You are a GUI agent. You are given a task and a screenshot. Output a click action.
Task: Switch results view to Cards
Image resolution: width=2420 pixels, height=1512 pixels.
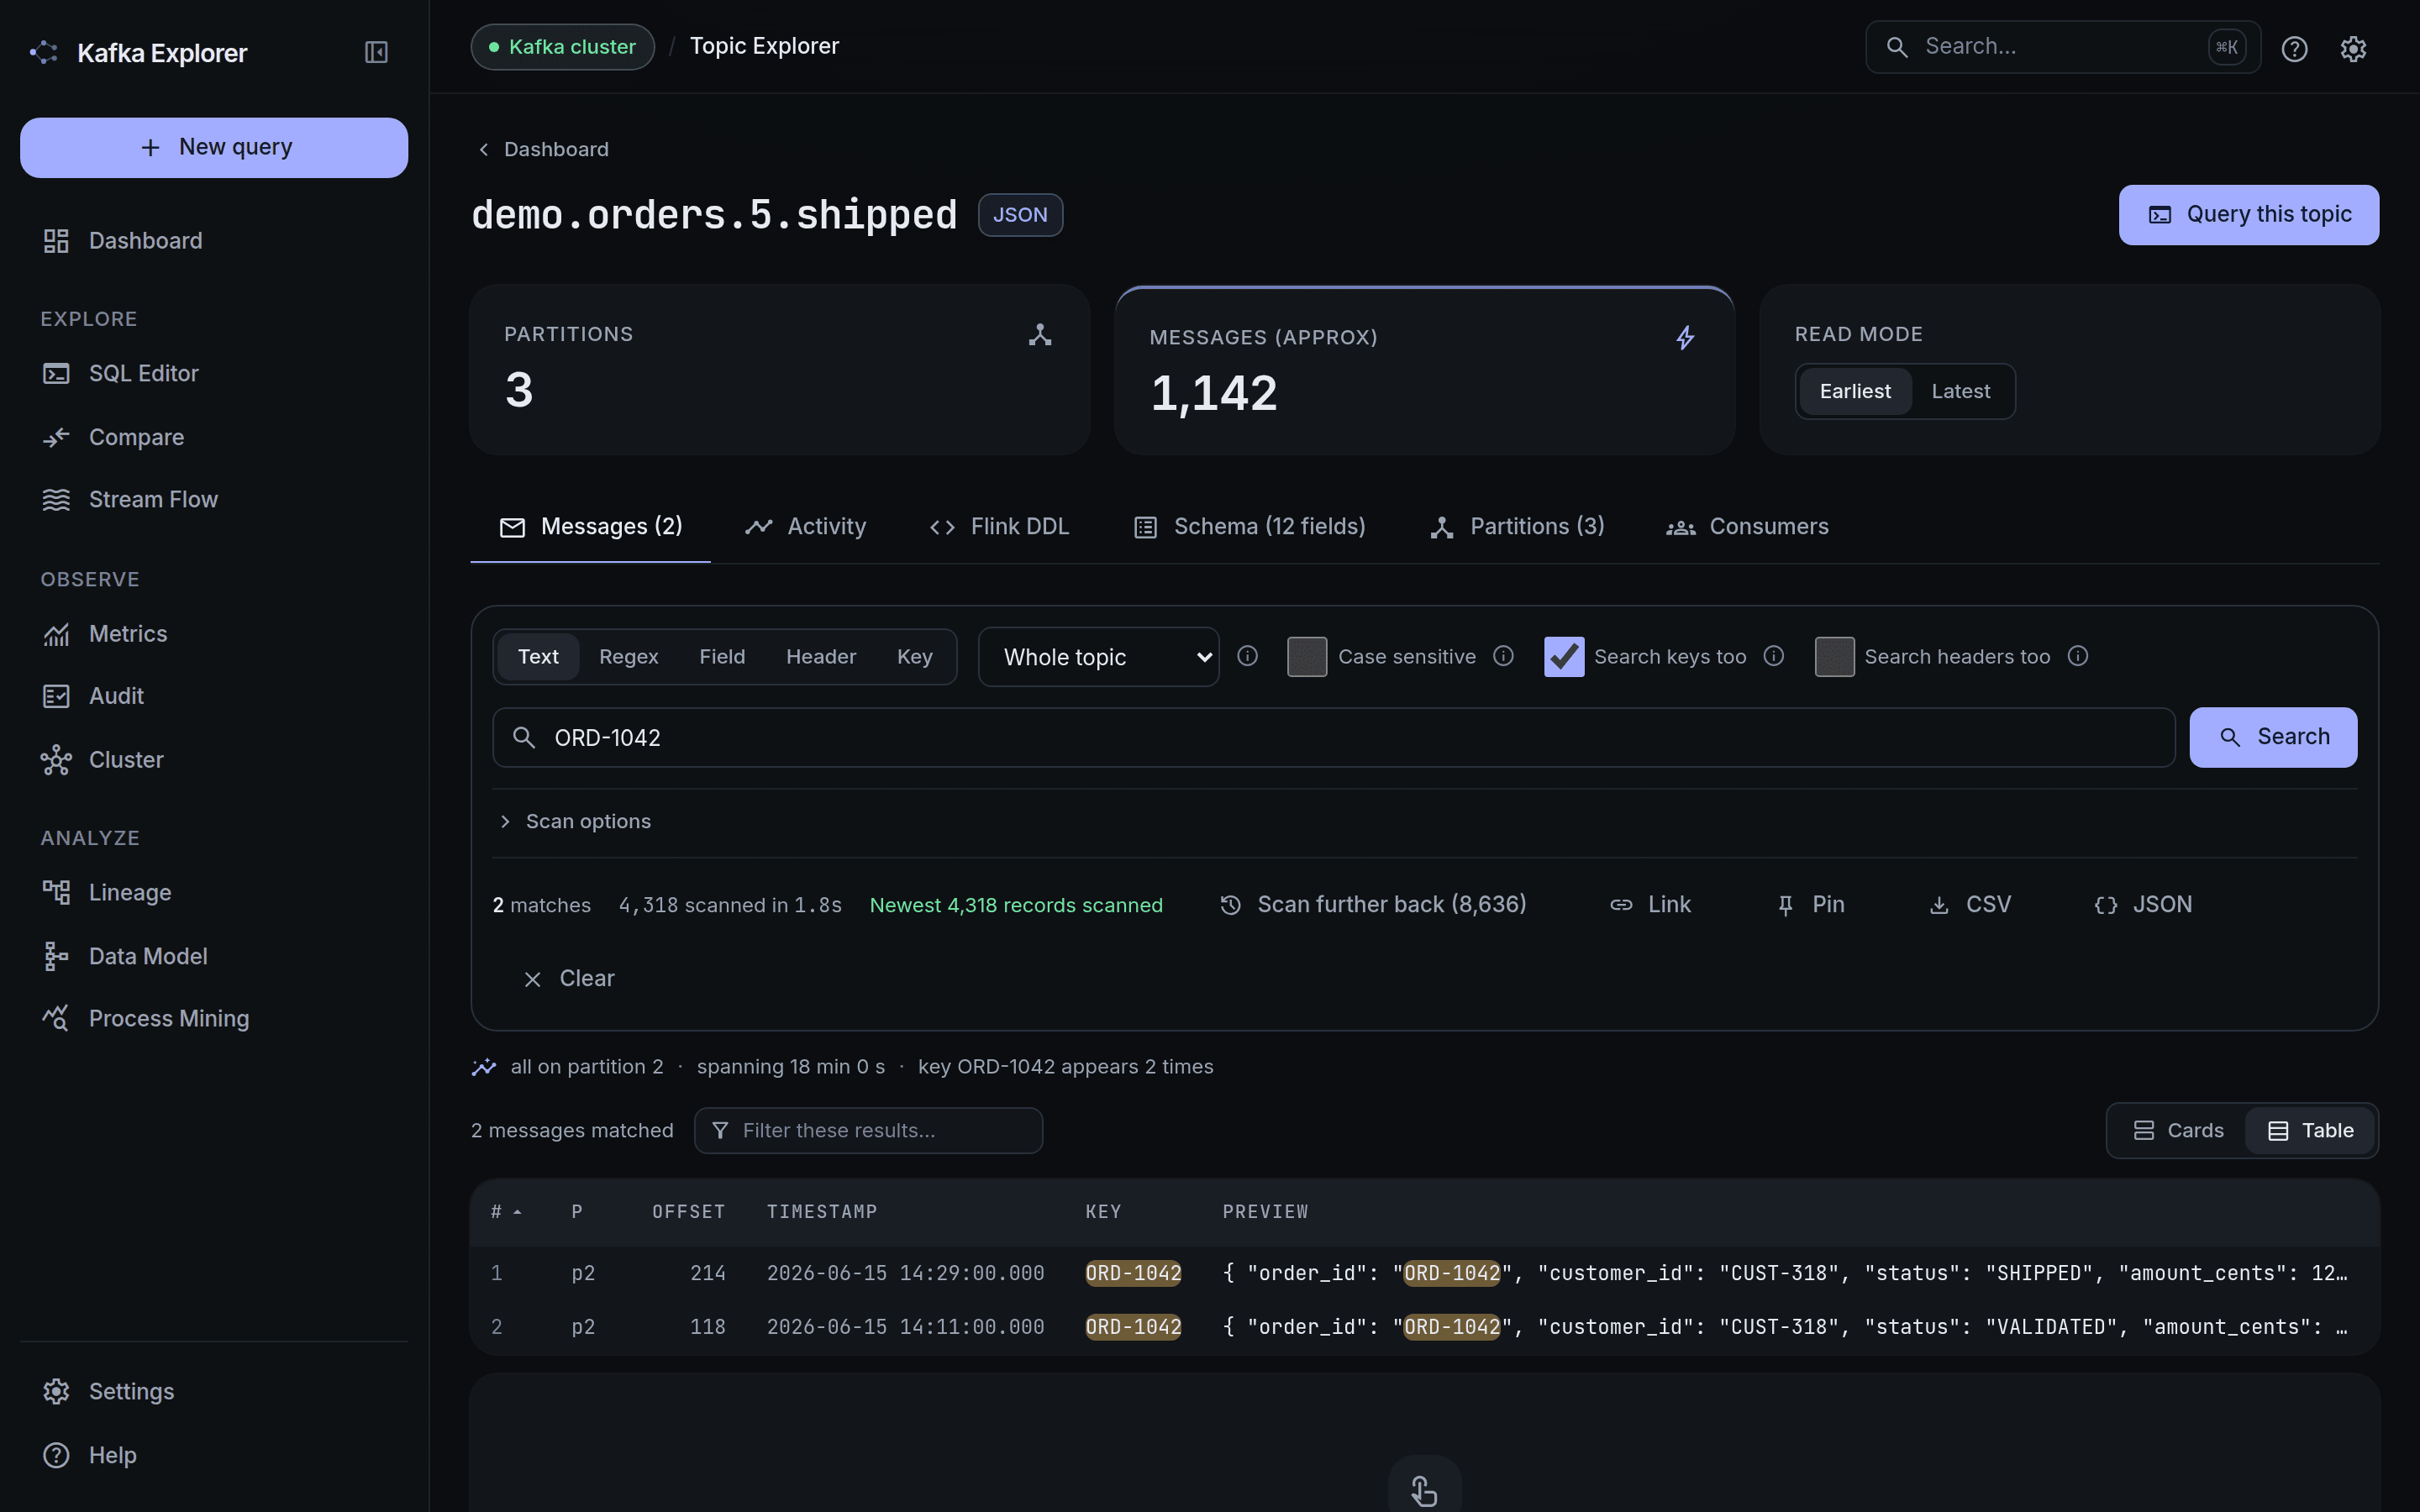(2178, 1131)
